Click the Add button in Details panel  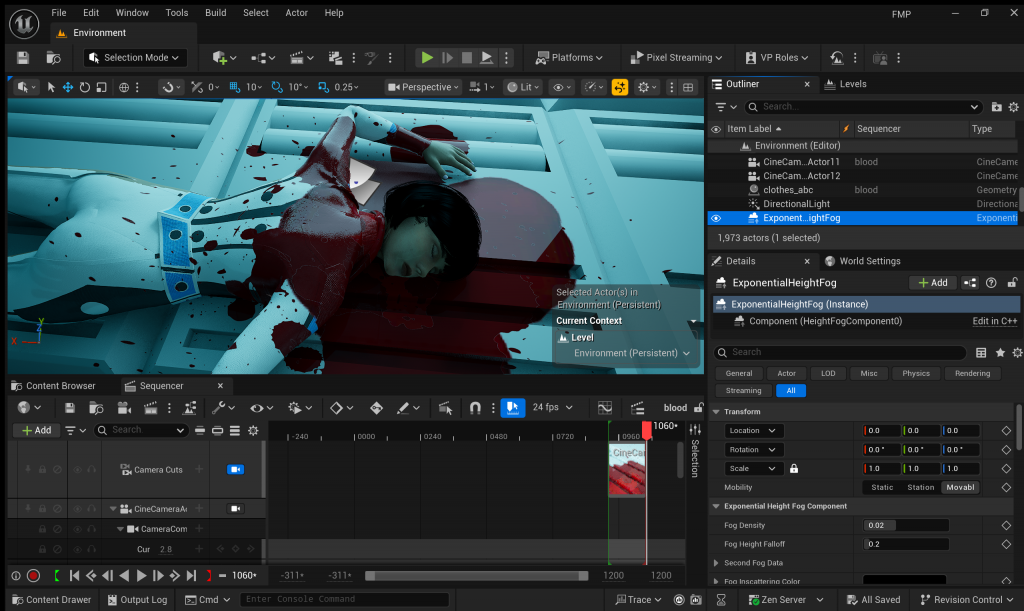(932, 283)
